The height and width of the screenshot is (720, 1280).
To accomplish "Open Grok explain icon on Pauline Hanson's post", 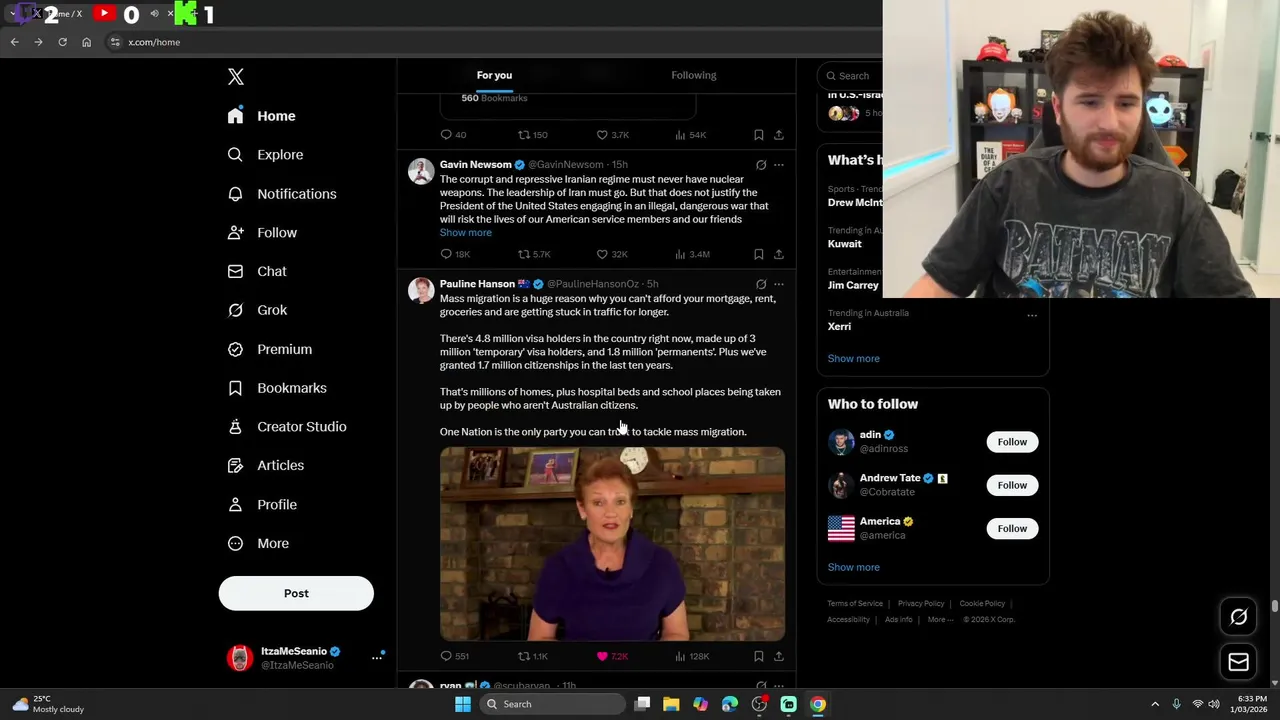I will [x=761, y=284].
